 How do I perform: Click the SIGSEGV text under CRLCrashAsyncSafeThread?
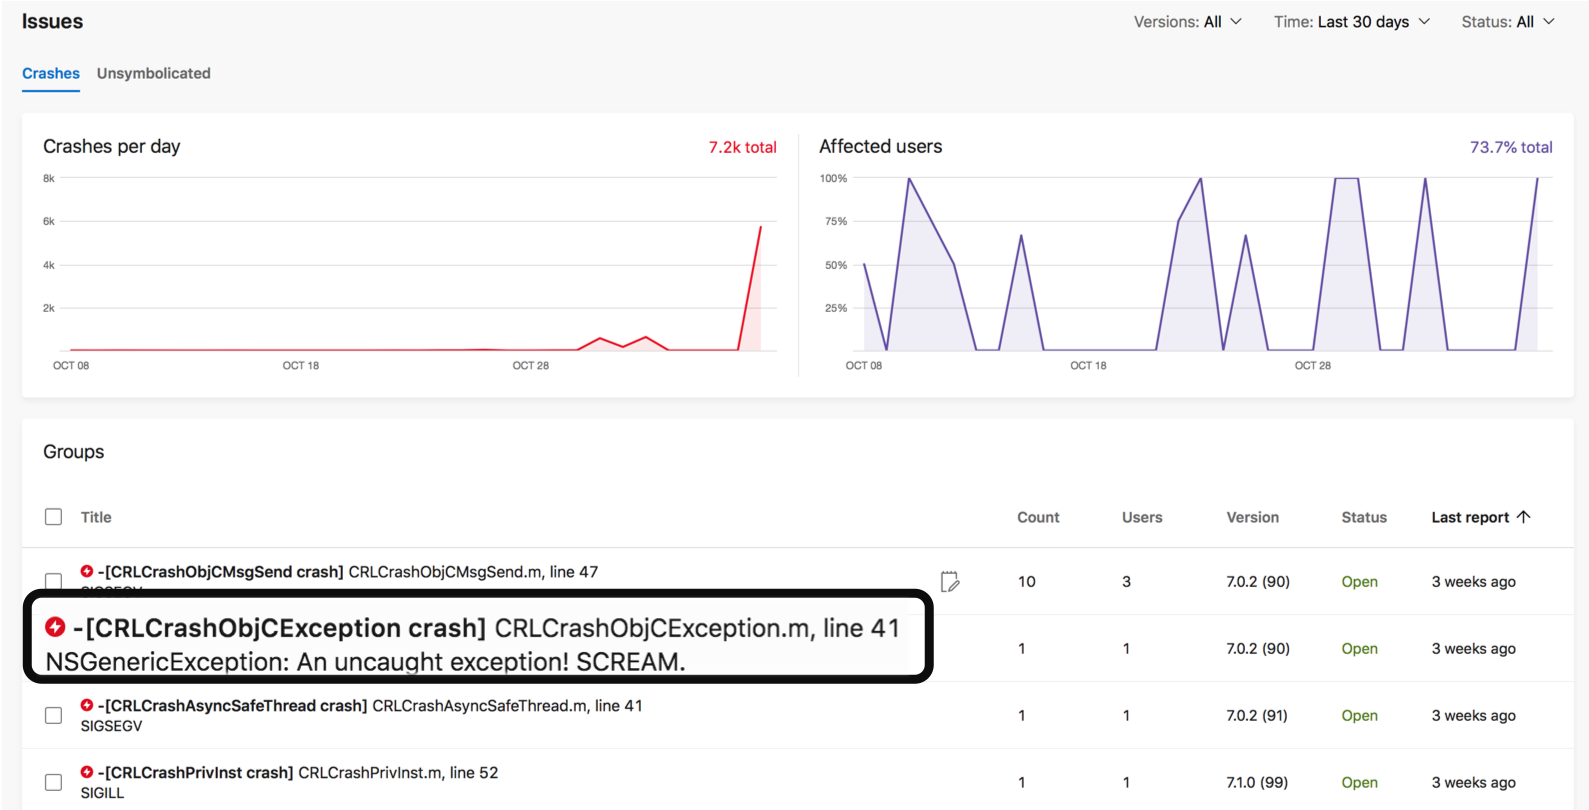[112, 726]
